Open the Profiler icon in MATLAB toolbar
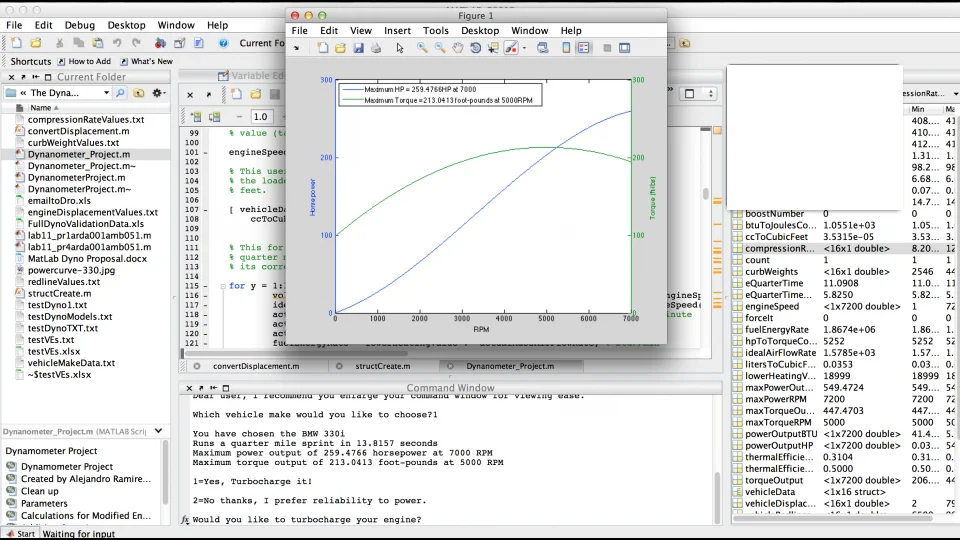The image size is (960, 540). pyautogui.click(x=199, y=43)
